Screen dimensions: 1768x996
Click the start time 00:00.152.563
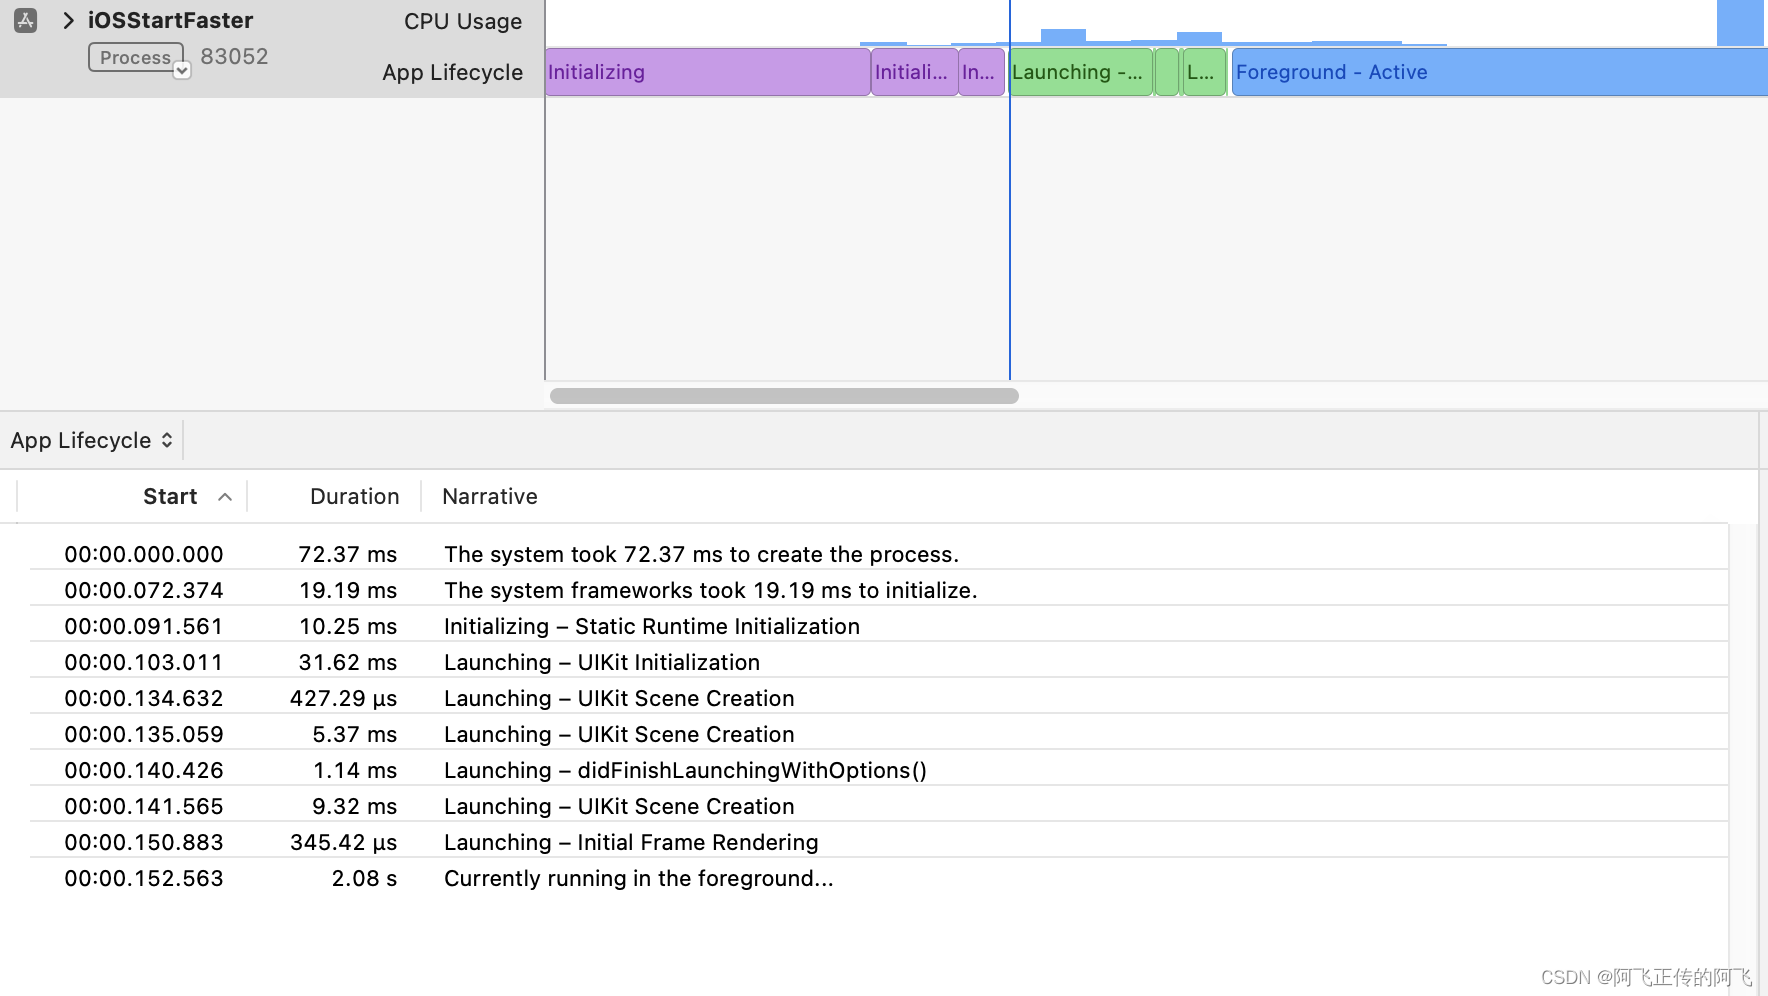pos(144,878)
